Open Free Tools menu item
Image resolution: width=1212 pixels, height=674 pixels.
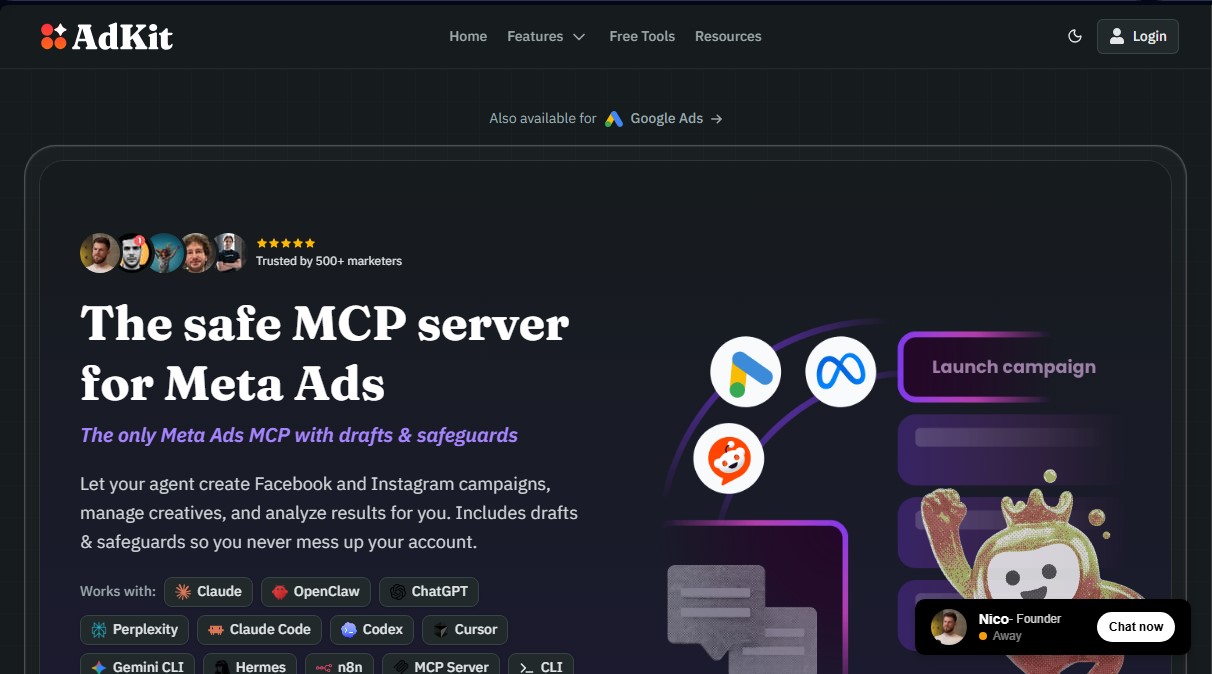pyautogui.click(x=642, y=36)
